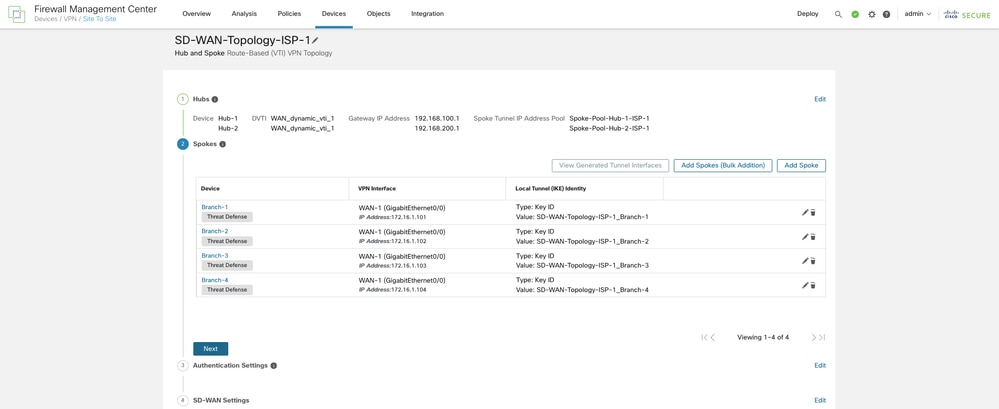Click the green deployment status check icon
This screenshot has width=999, height=409.
click(855, 14)
